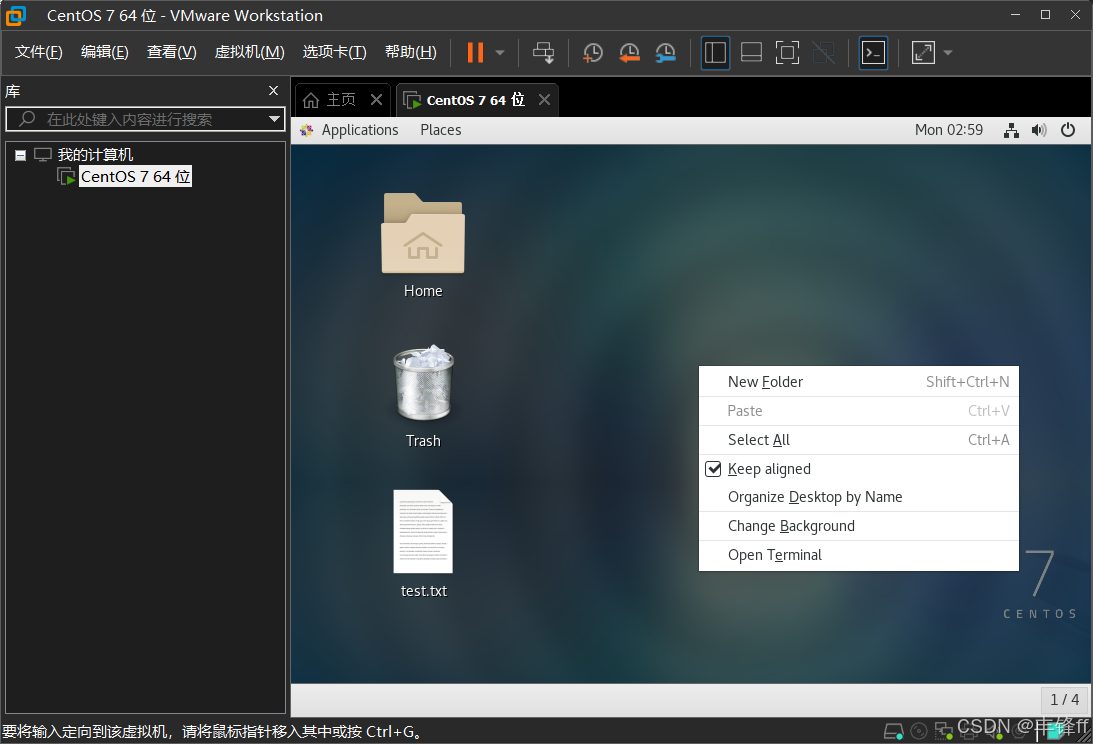Click the 1 / 4 workspace switcher

pyautogui.click(x=1064, y=699)
